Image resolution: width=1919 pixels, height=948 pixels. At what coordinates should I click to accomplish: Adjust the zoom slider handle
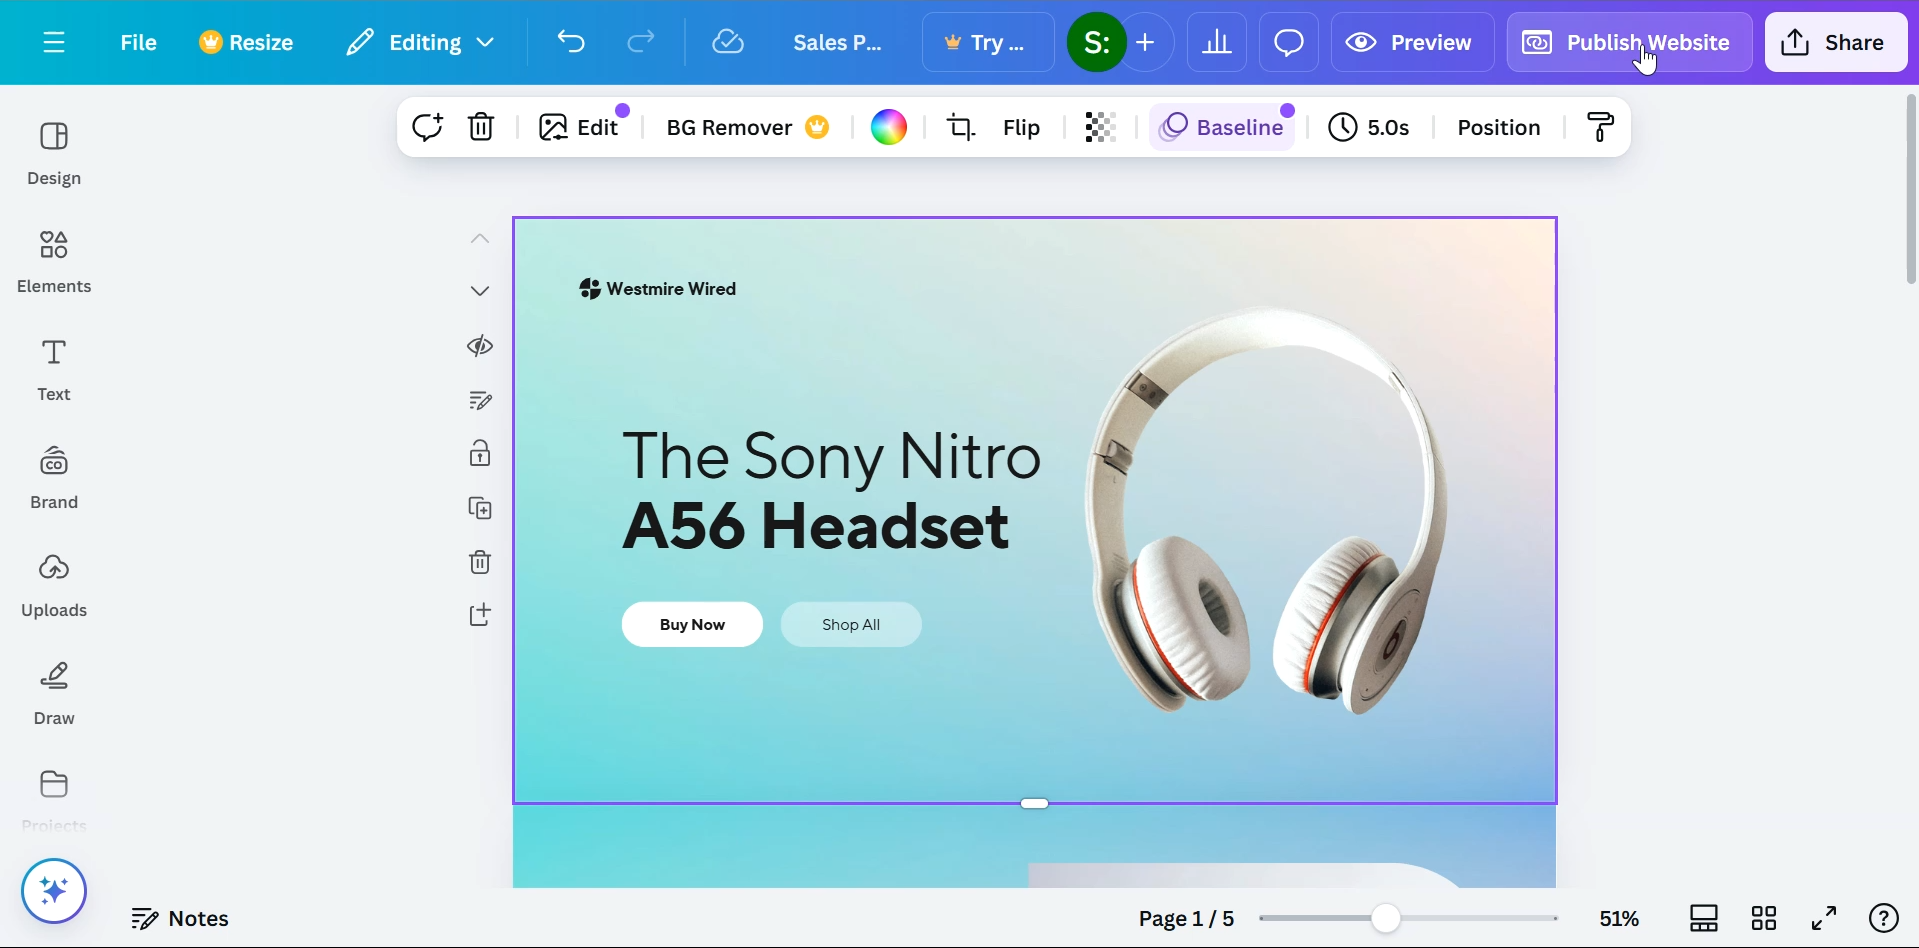[1386, 918]
